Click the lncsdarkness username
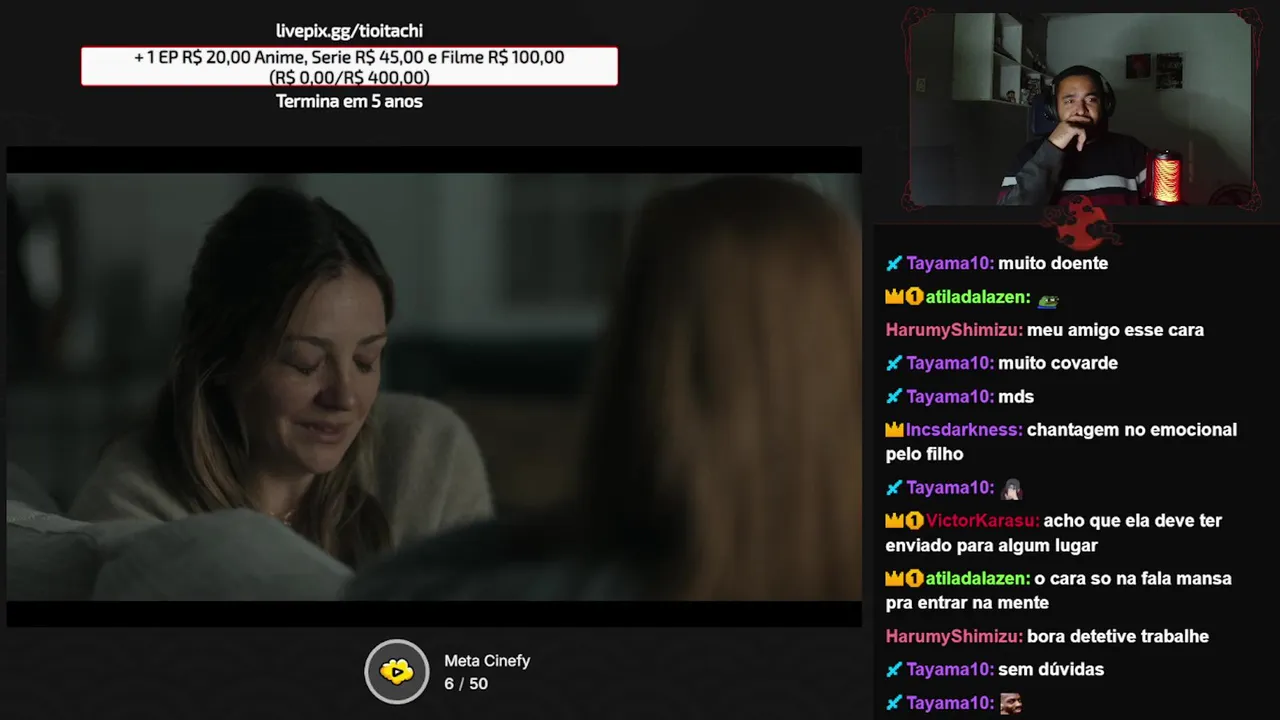The width and height of the screenshot is (1280, 720). point(964,430)
